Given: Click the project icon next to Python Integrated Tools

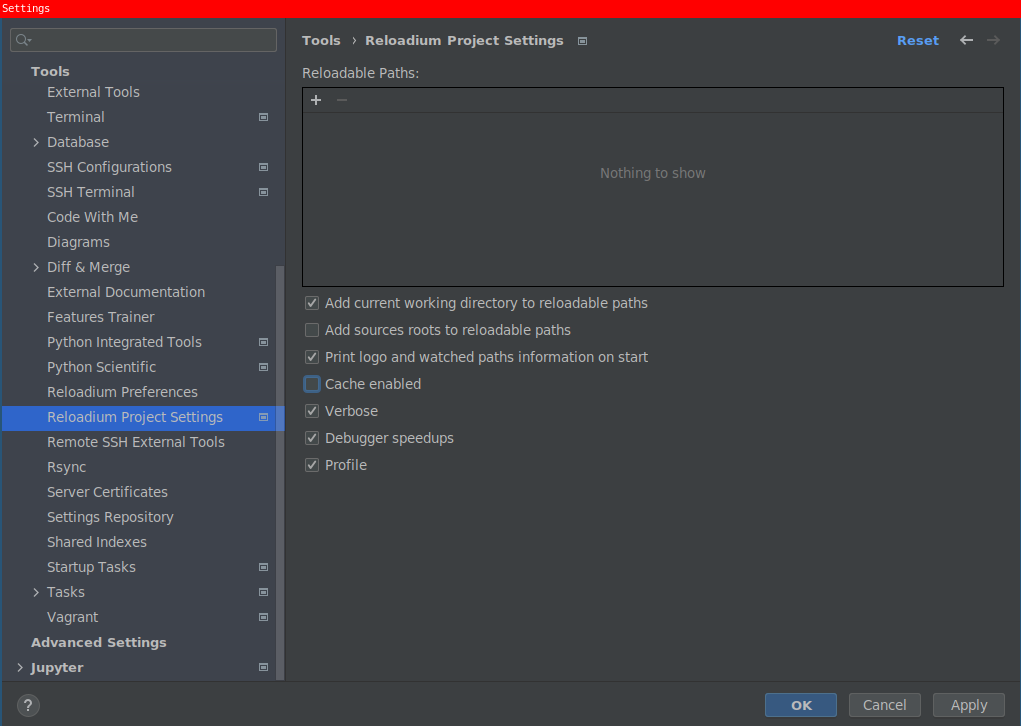Looking at the screenshot, I should (x=264, y=342).
